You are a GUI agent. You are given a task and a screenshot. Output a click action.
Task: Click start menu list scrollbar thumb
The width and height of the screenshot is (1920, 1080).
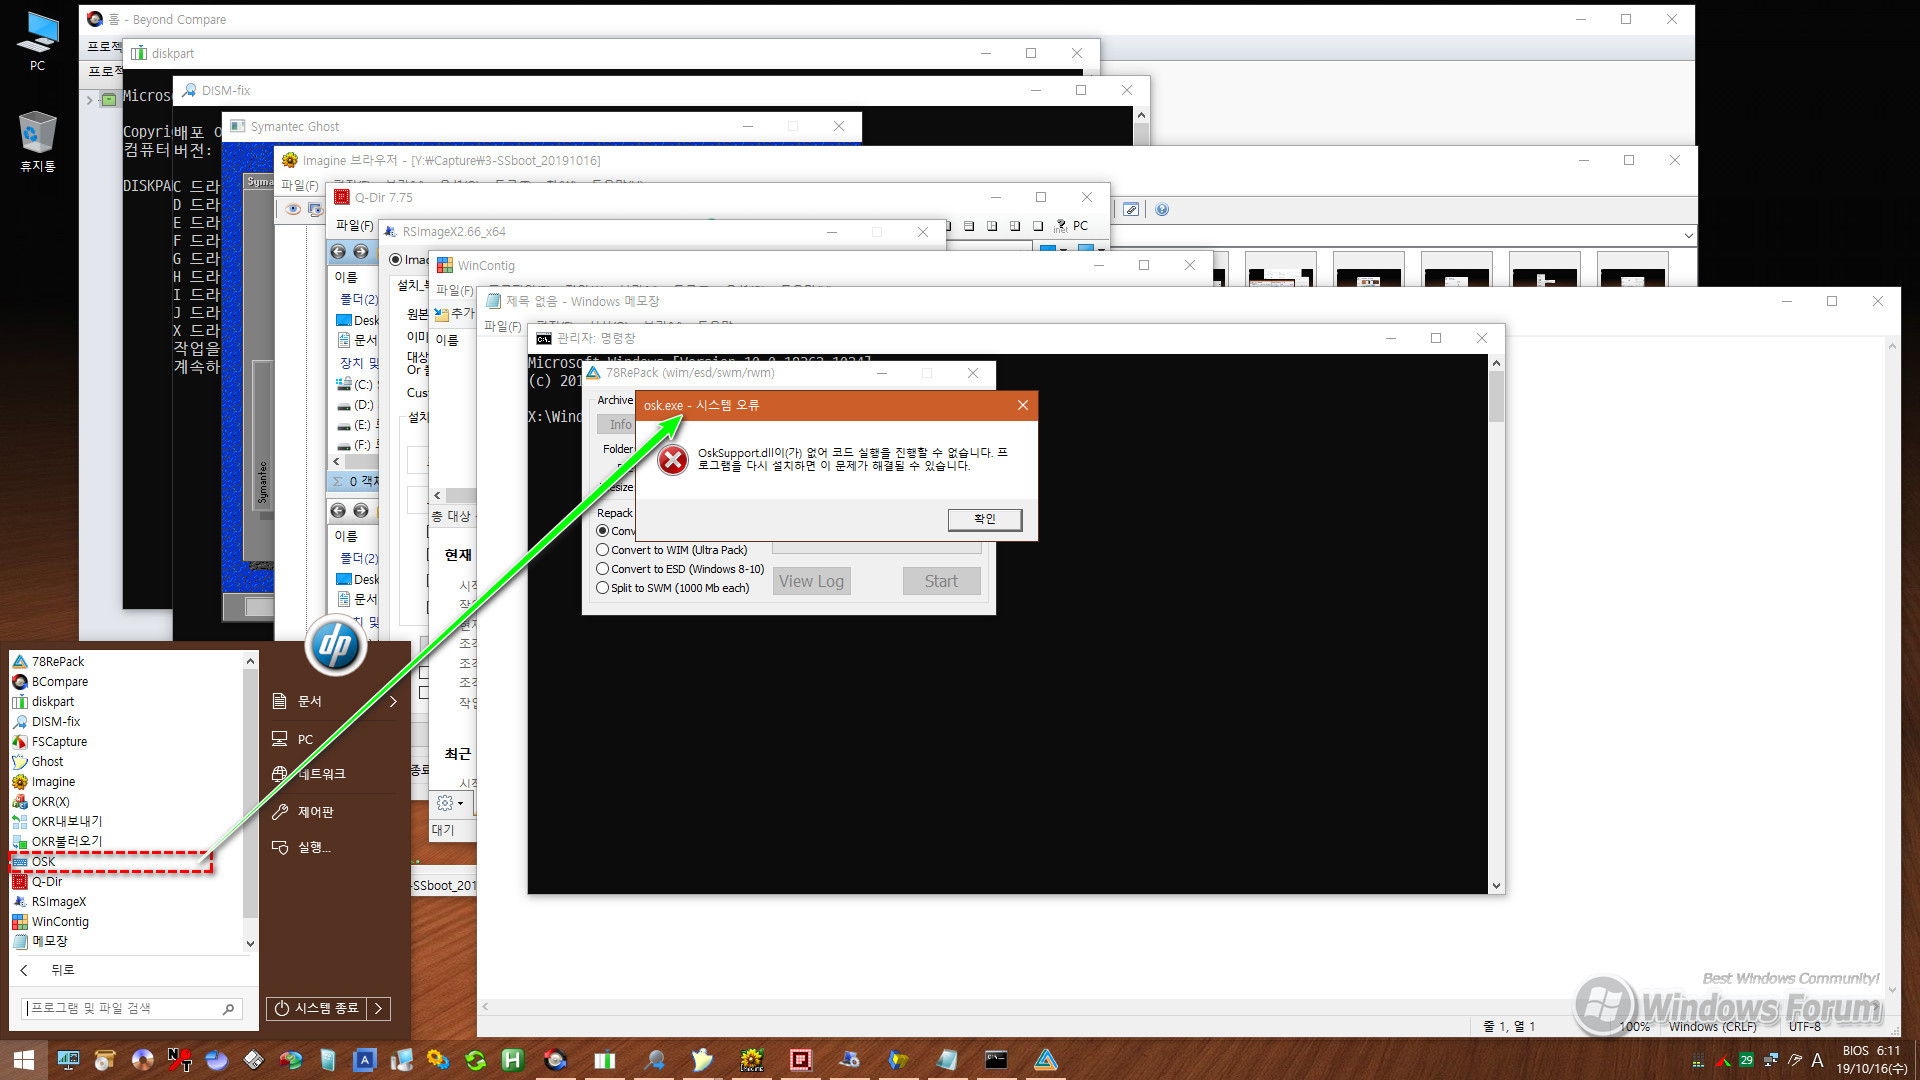tap(250, 795)
